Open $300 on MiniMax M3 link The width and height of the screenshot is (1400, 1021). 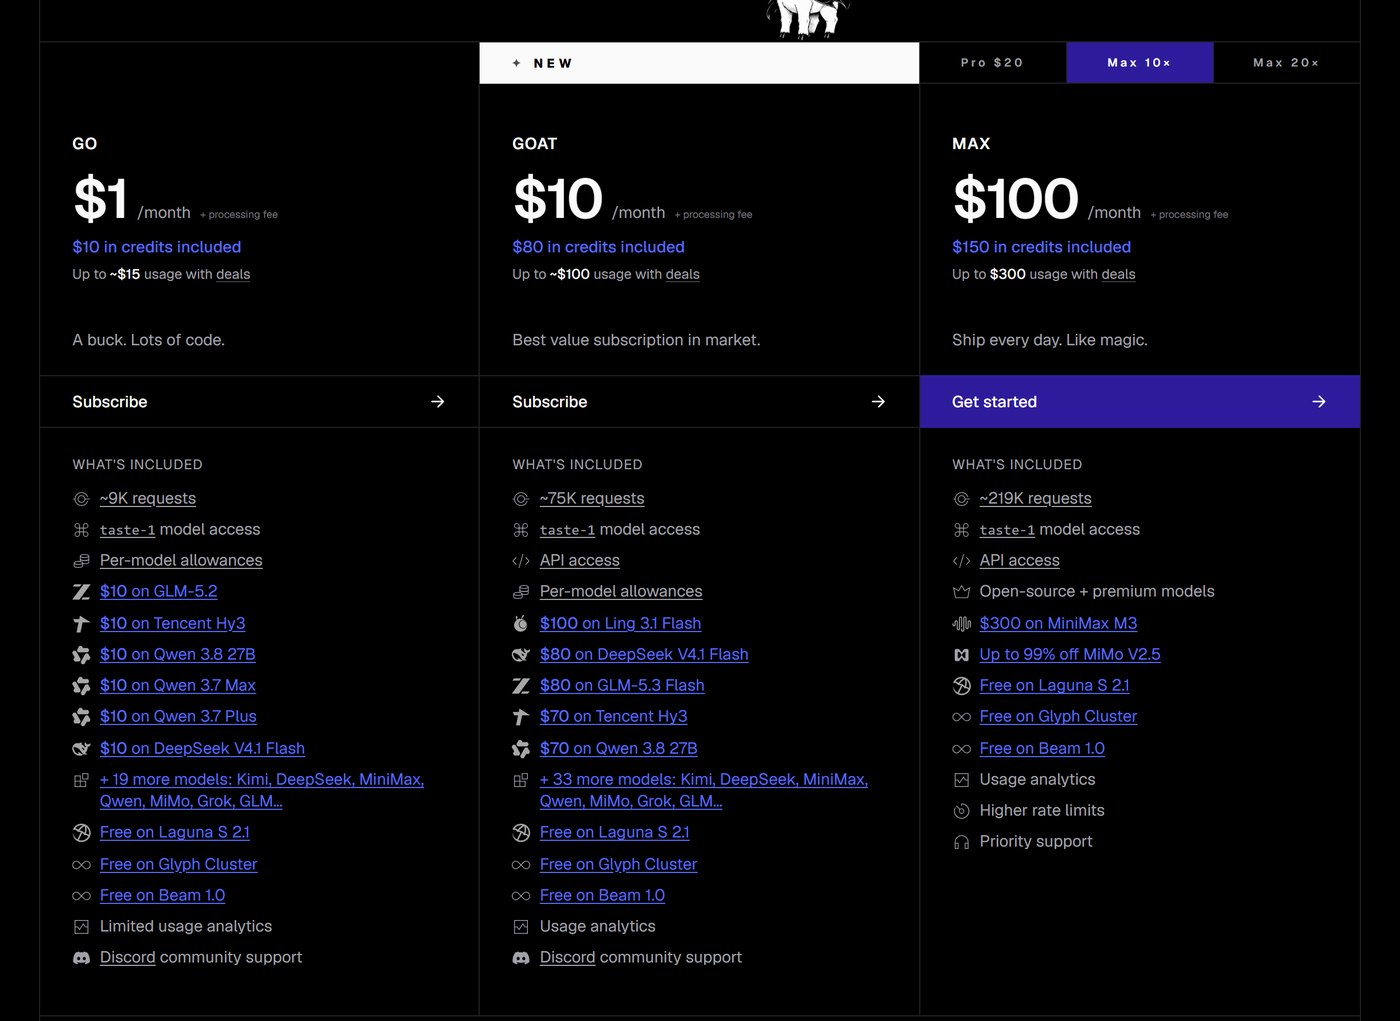tap(1058, 623)
